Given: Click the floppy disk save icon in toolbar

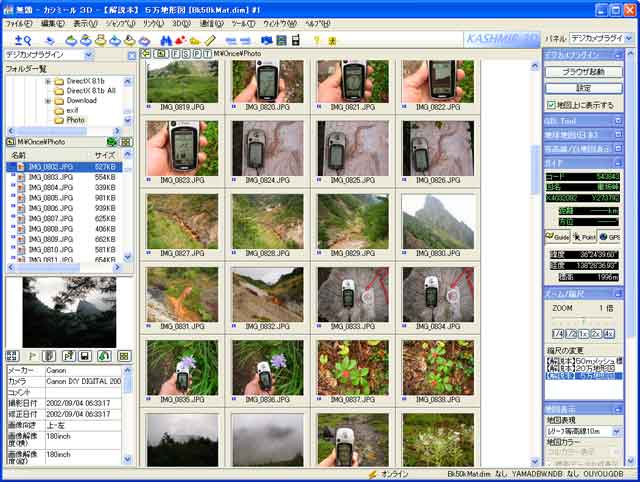Looking at the screenshot, I should pyautogui.click(x=280, y=40).
